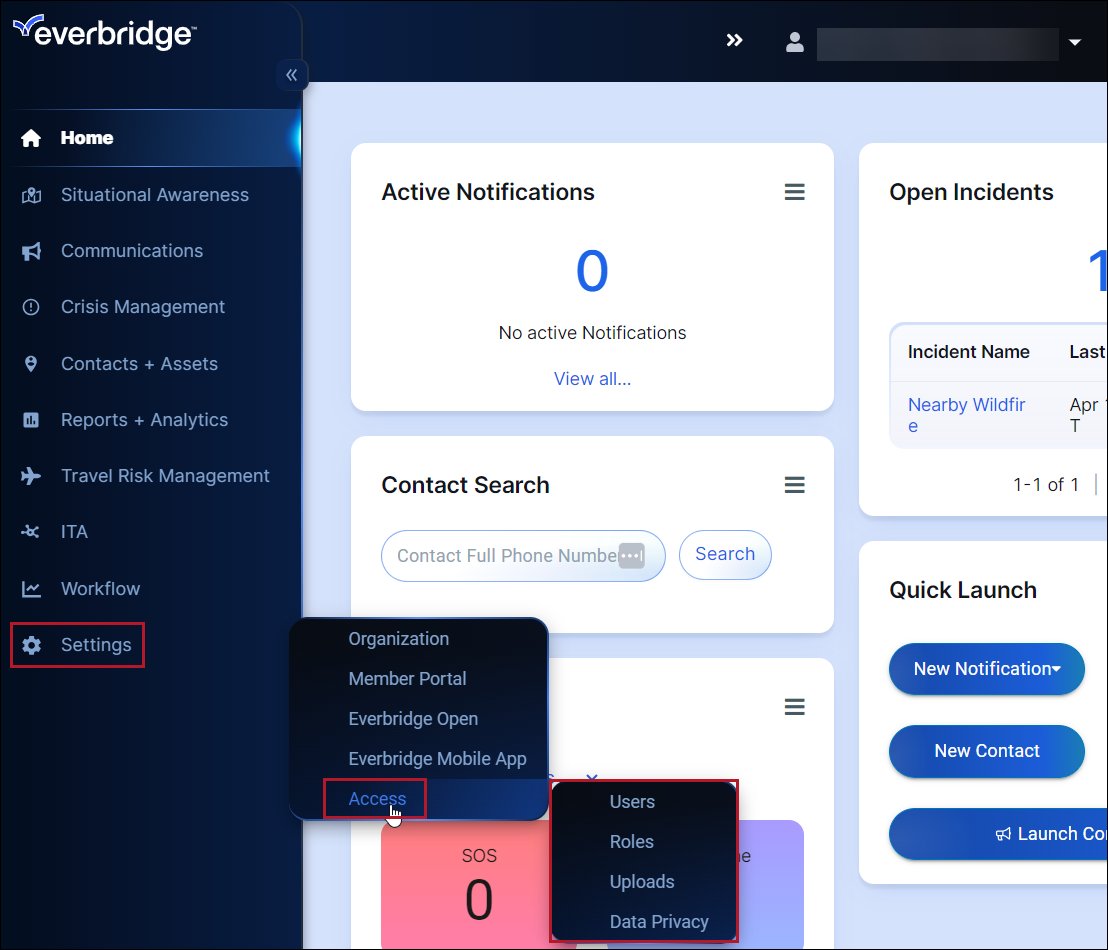This screenshot has width=1108, height=950.
Task: Click the Reports + Analytics chart icon
Action: click(31, 420)
